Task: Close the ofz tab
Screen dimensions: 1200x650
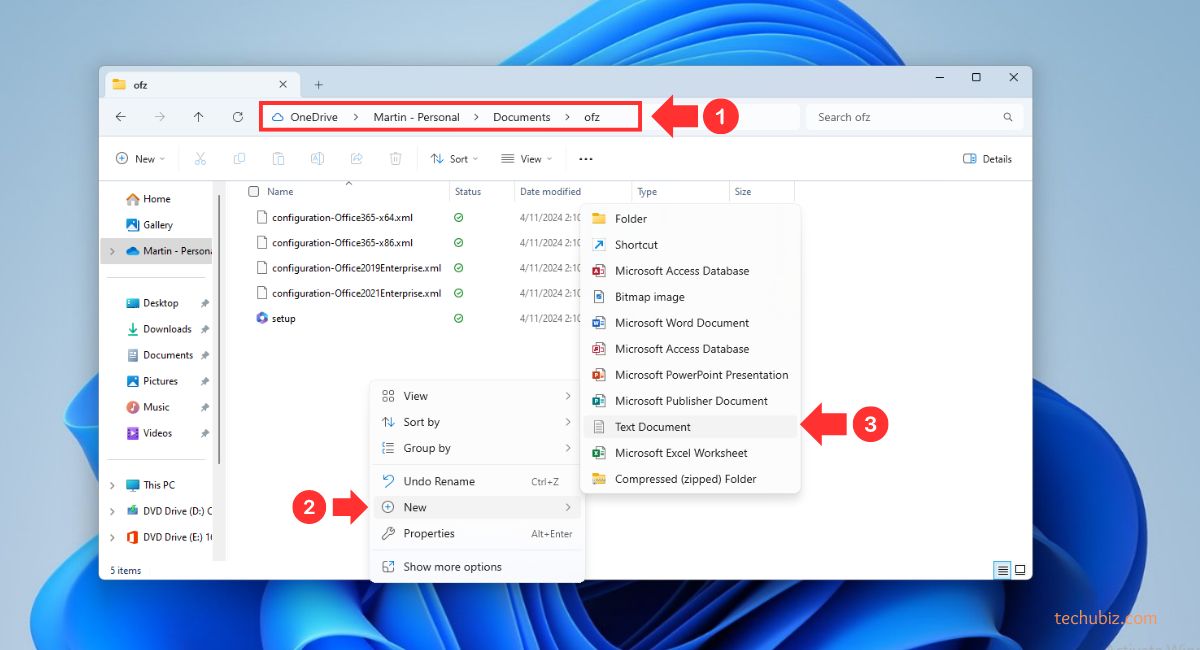Action: tap(283, 85)
